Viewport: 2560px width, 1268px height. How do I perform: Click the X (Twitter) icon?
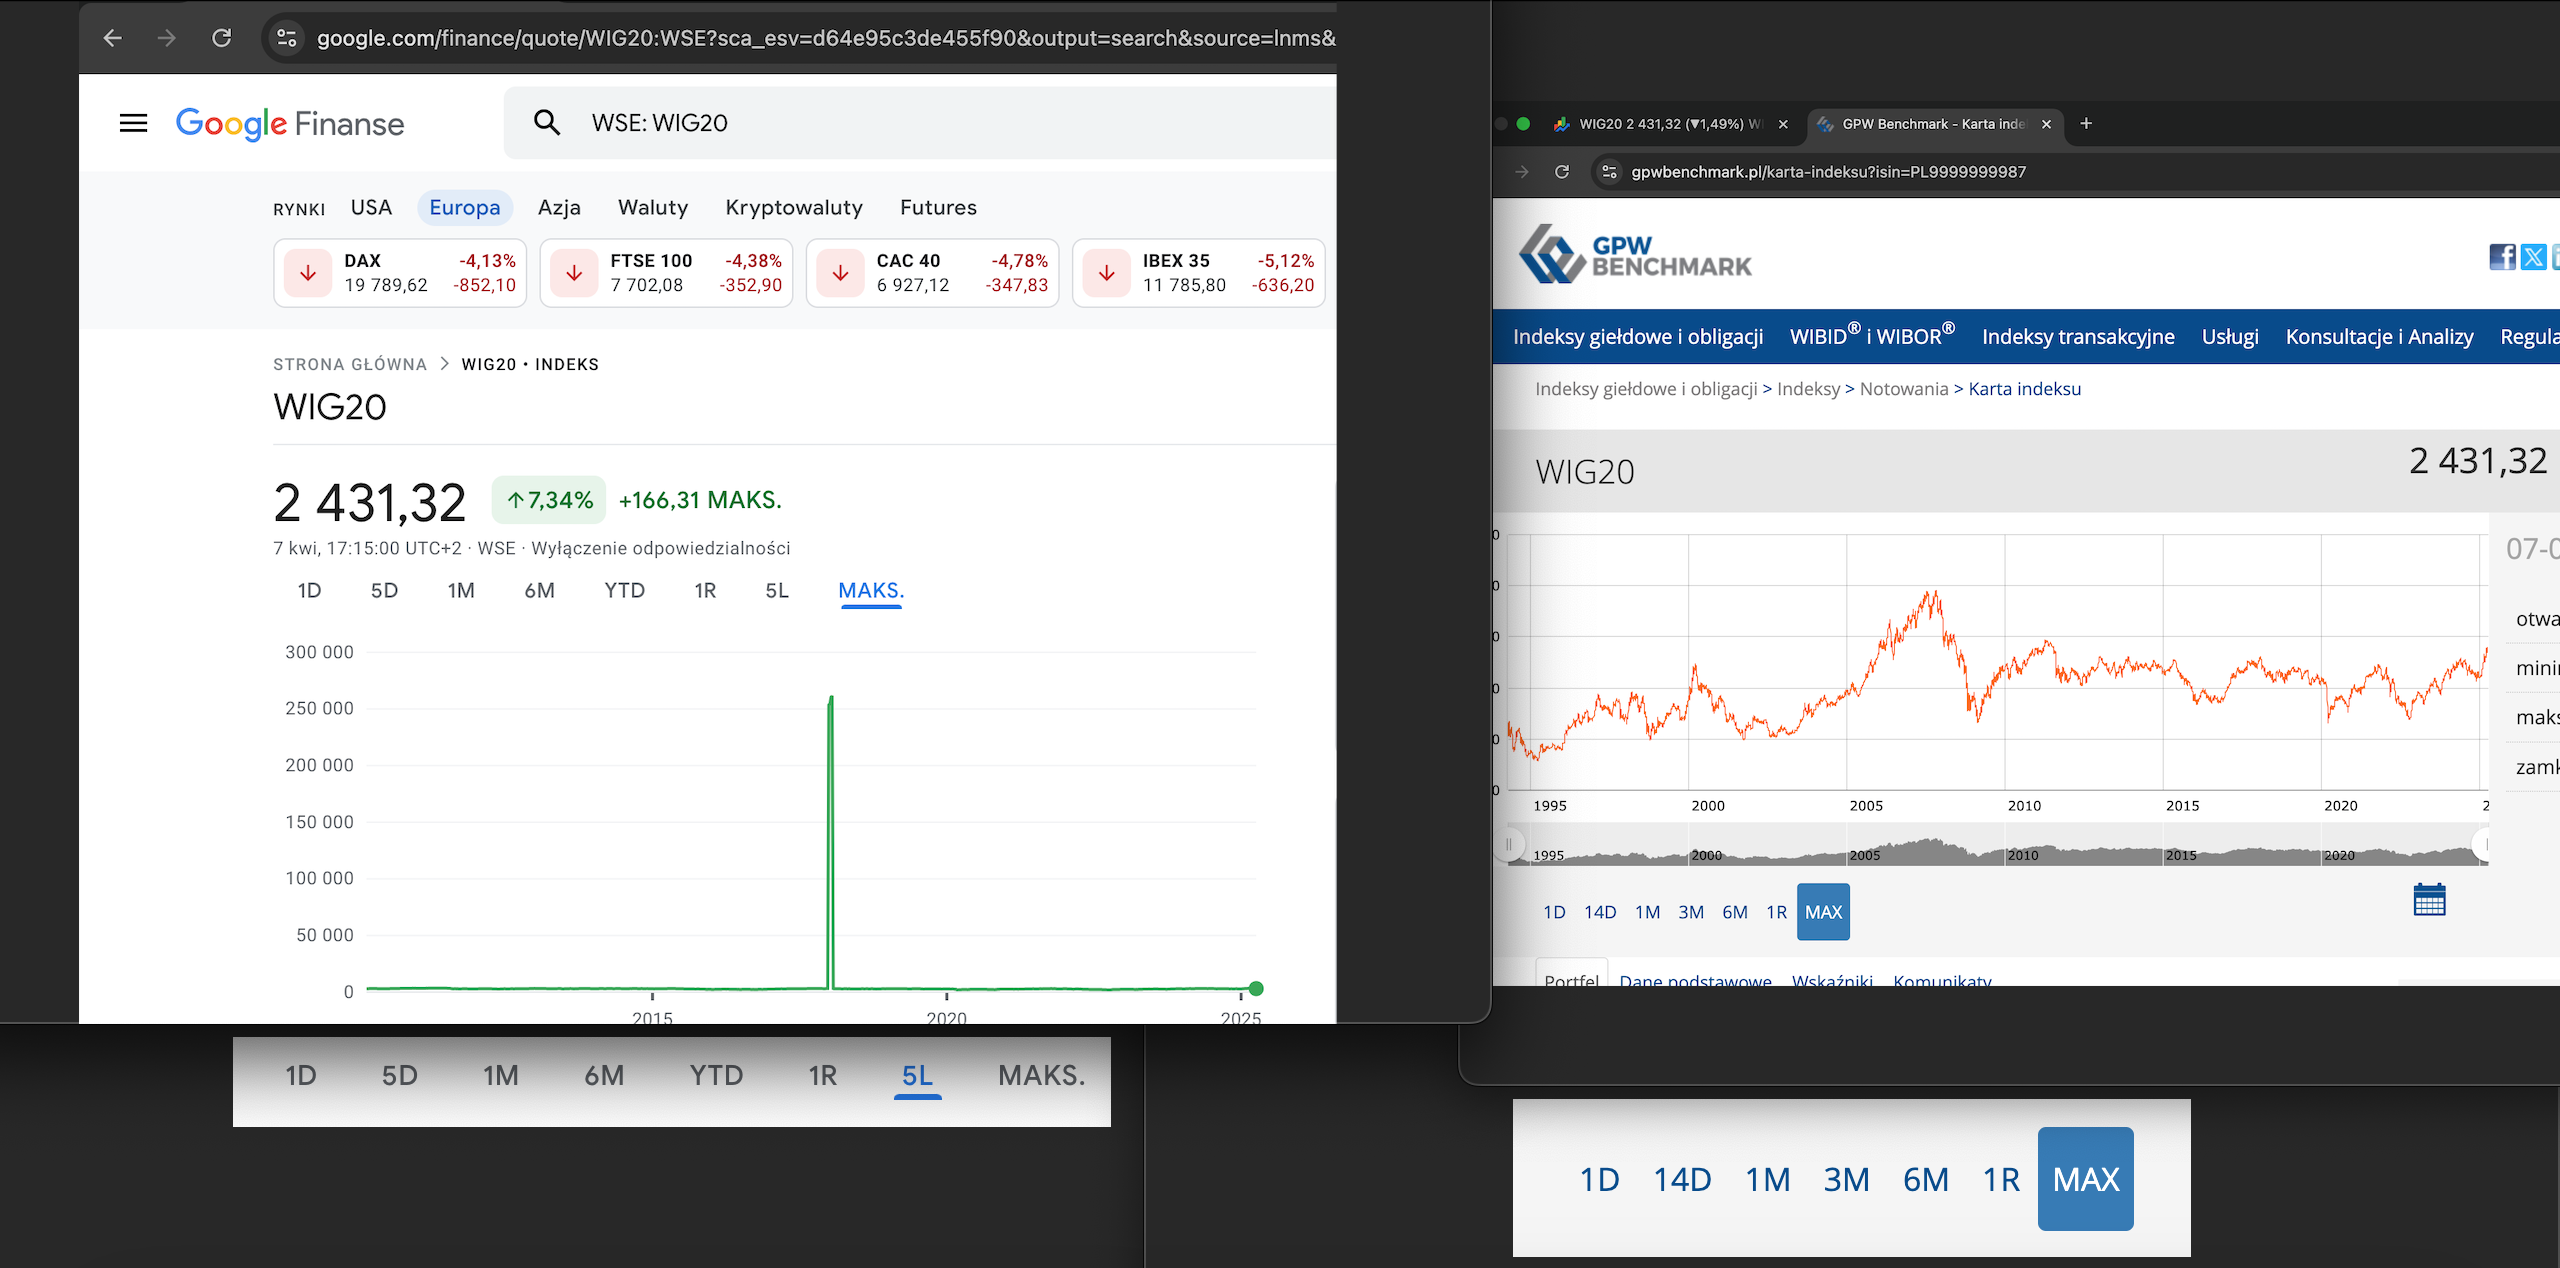coord(2533,257)
